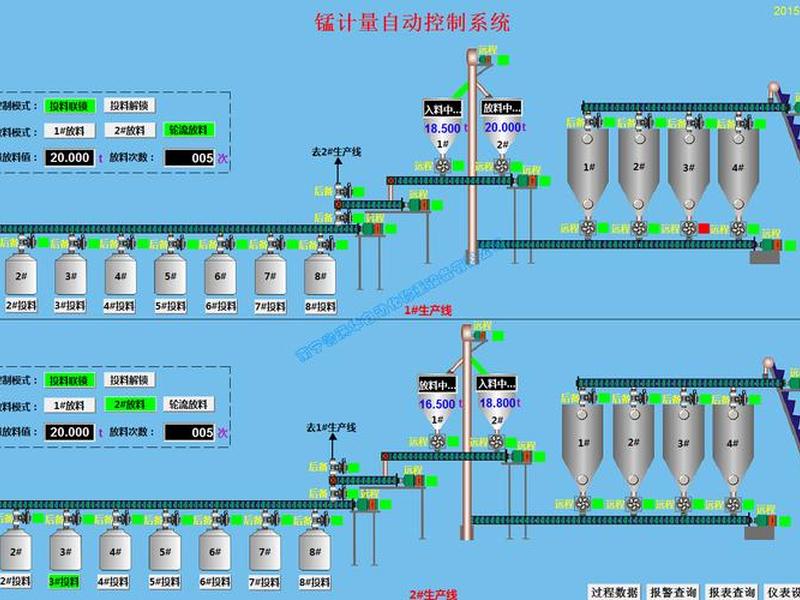This screenshot has height=600, width=800.
Task: Click the 16.500 t weight reading
Action: [439, 404]
